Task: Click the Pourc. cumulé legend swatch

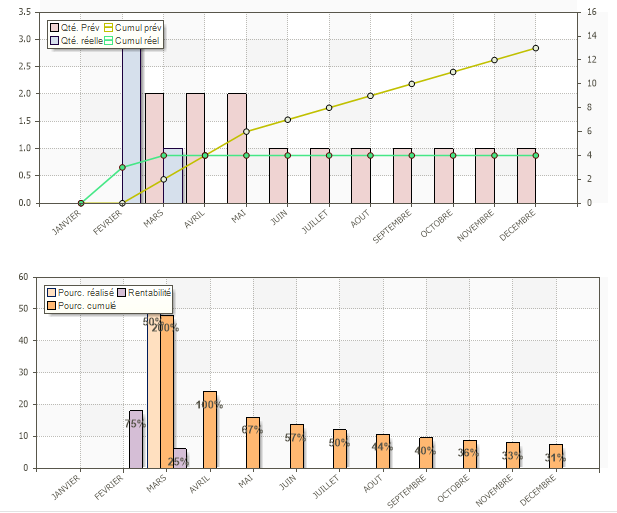Action: [x=51, y=305]
